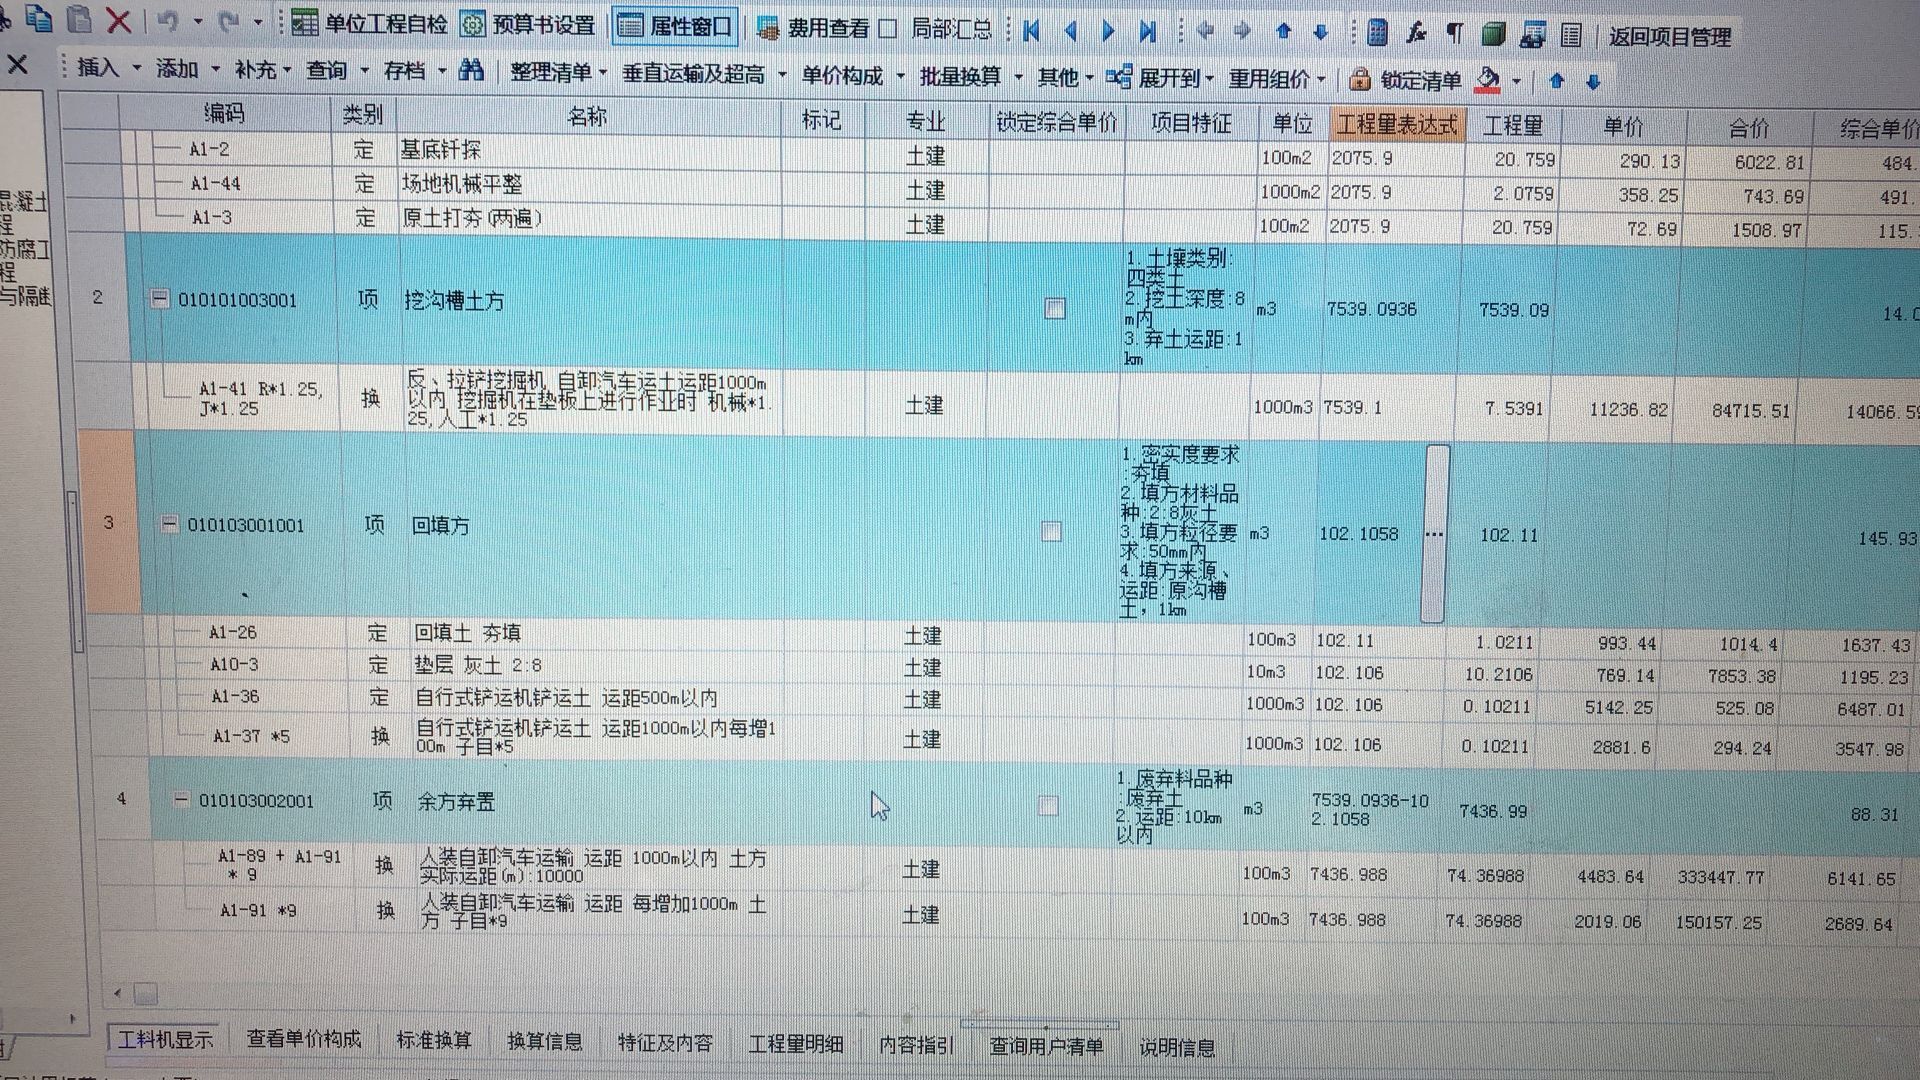Collapse item 010103001001 tree node

click(x=169, y=523)
